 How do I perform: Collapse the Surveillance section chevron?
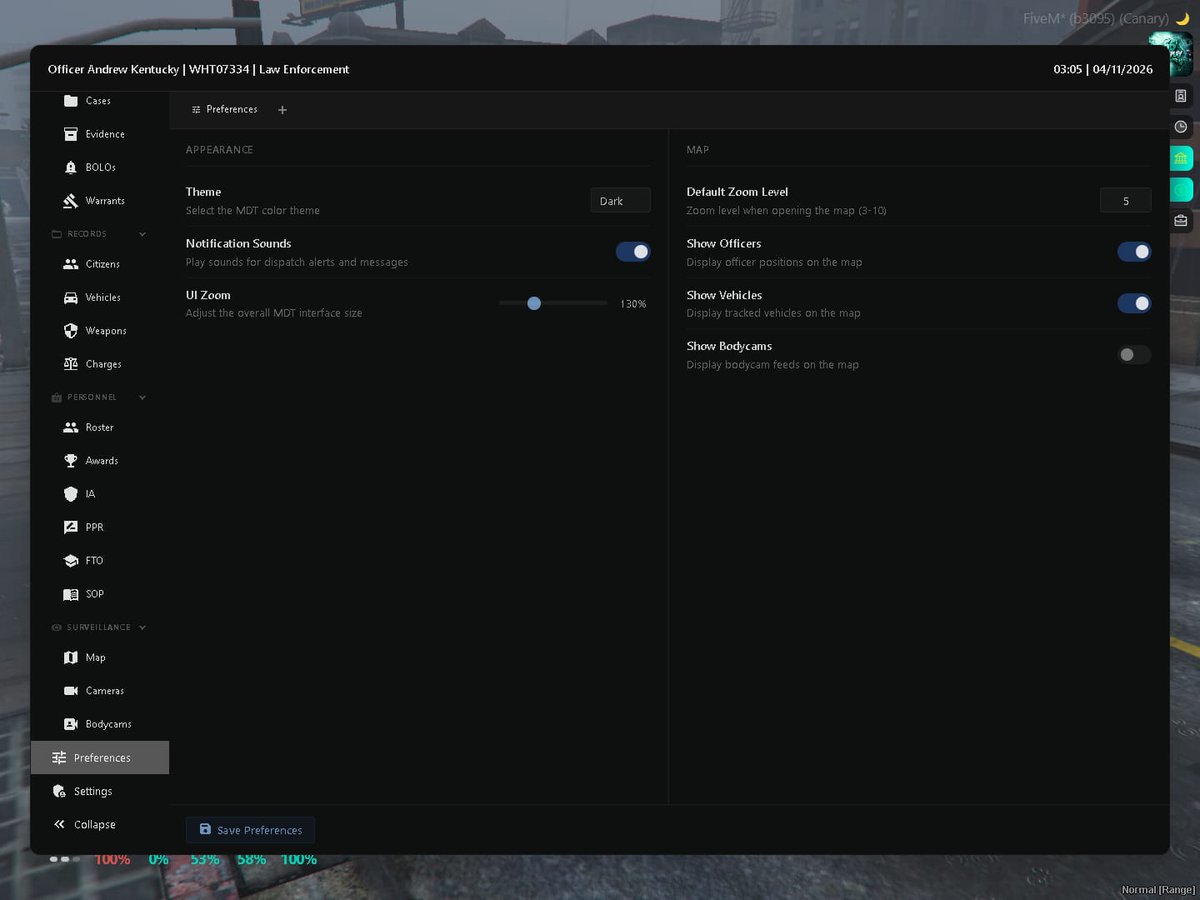(142, 627)
